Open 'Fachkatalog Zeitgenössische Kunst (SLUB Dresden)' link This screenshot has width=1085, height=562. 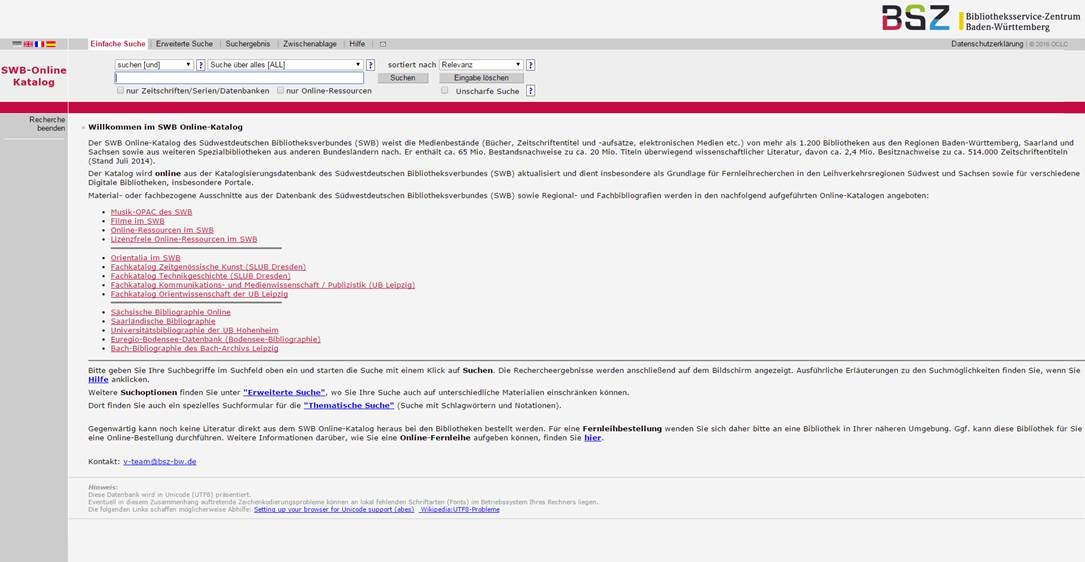208,266
